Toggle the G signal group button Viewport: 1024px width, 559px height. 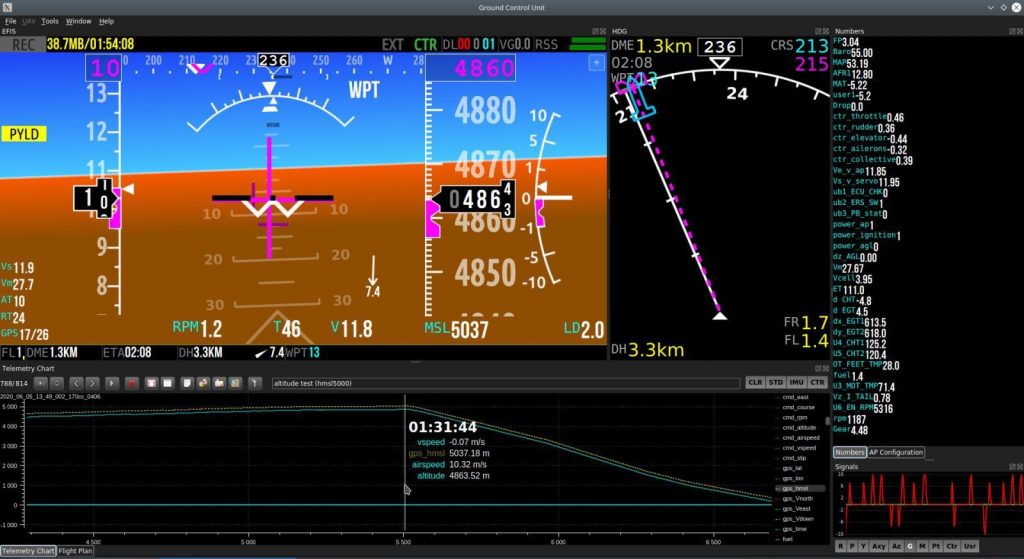(x=910, y=546)
